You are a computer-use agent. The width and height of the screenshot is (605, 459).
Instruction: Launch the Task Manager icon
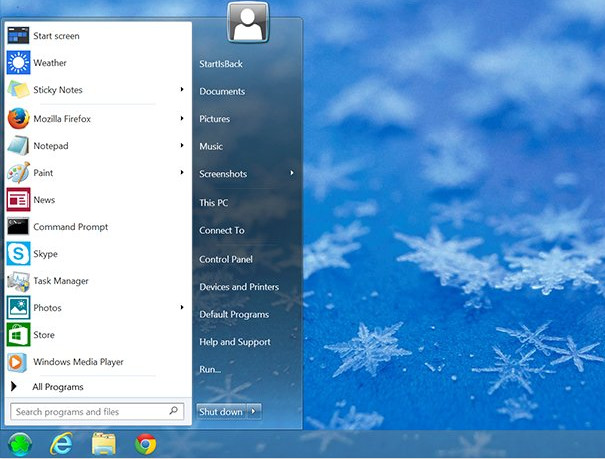pyautogui.click(x=18, y=281)
